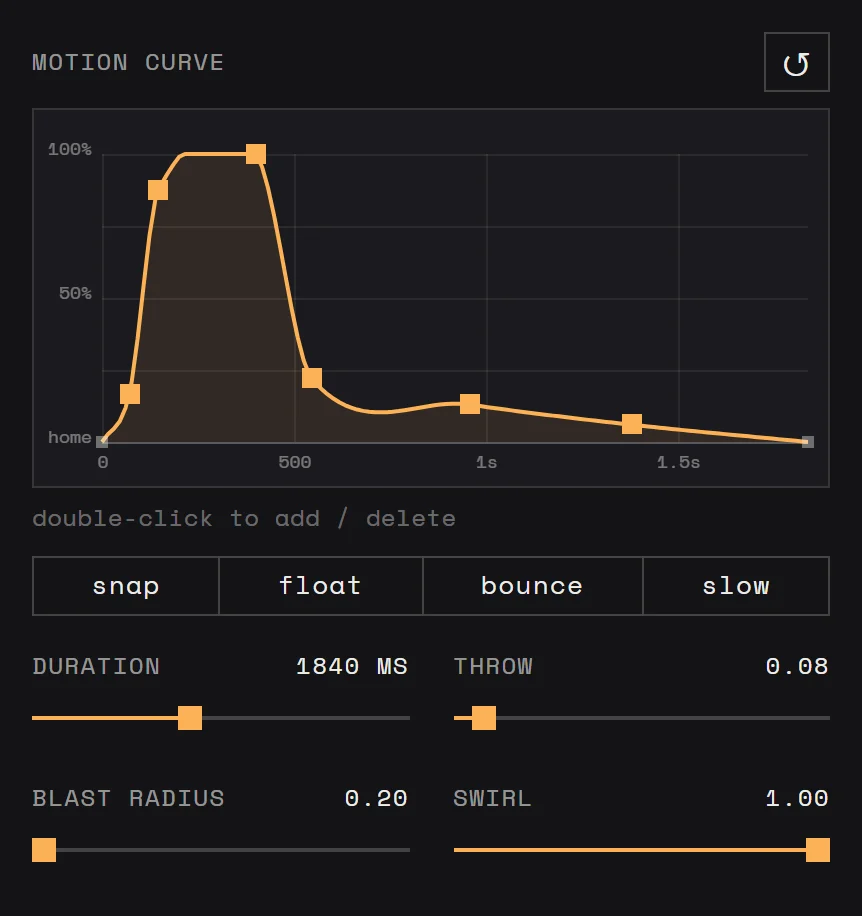
Task: Click the MOTION CURVE heading
Action: coord(128,63)
